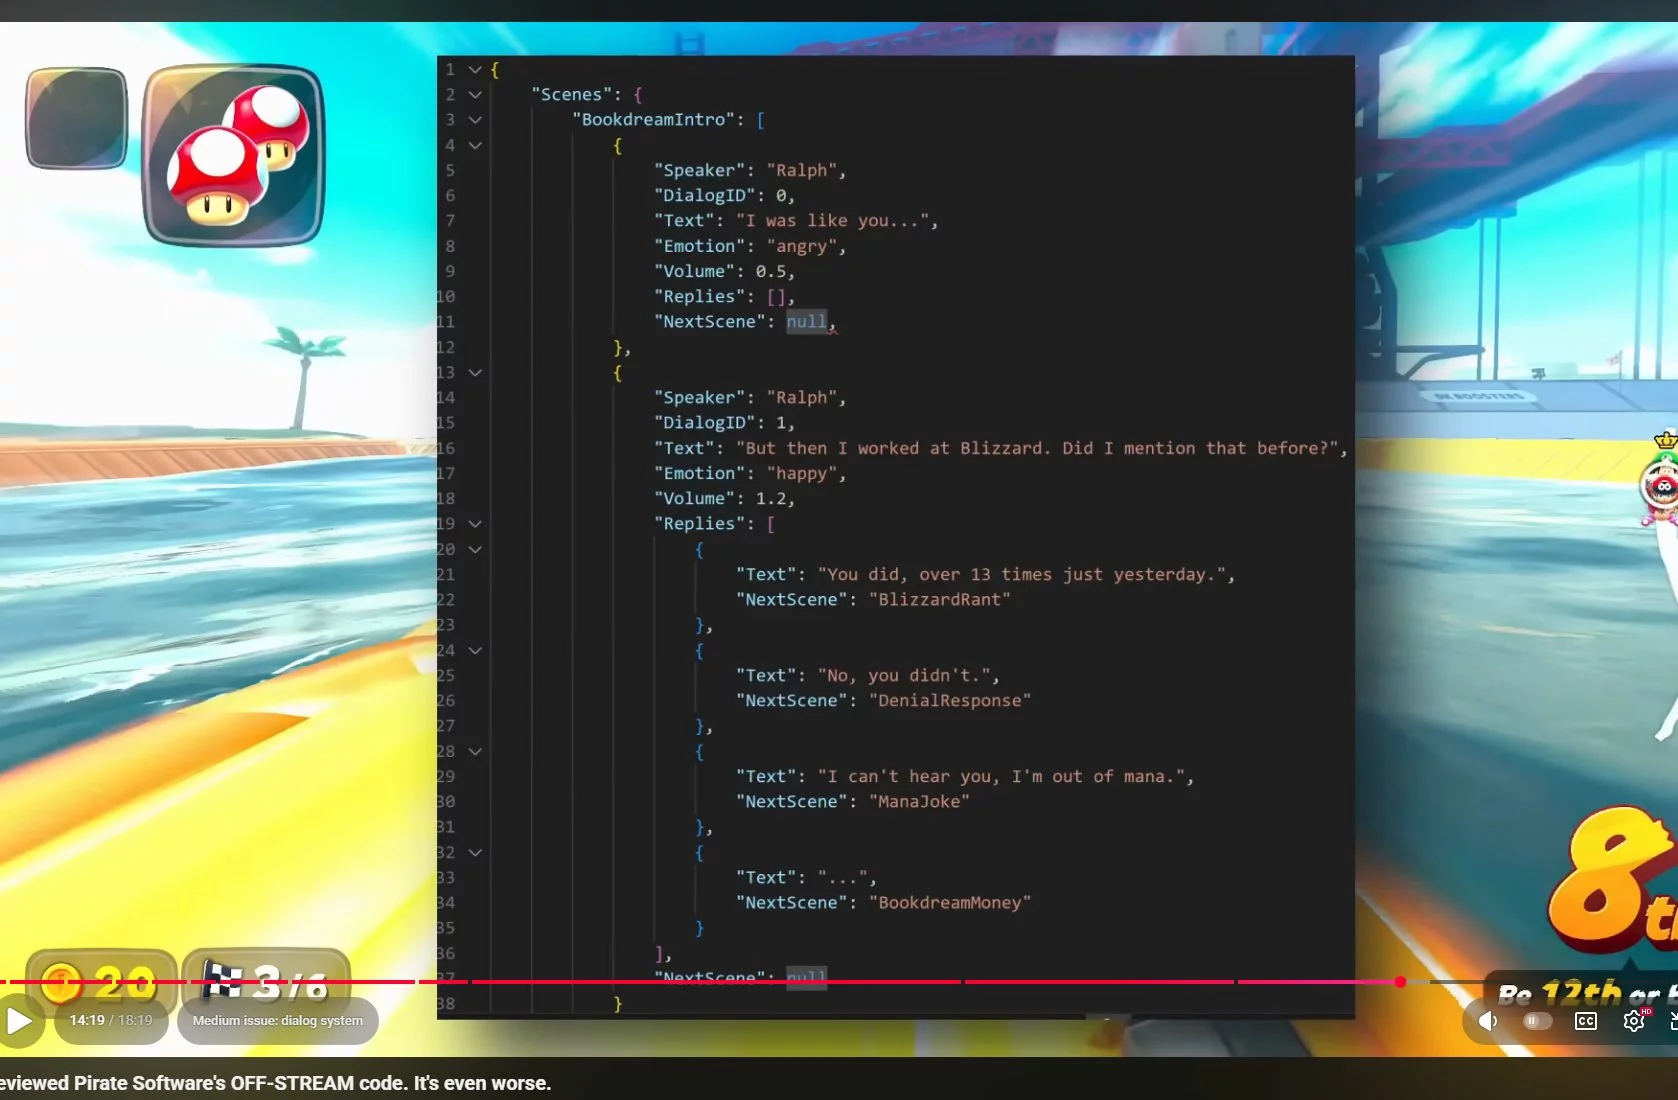
Task: Fold the reply object chevron at line 32
Action: tap(475, 852)
